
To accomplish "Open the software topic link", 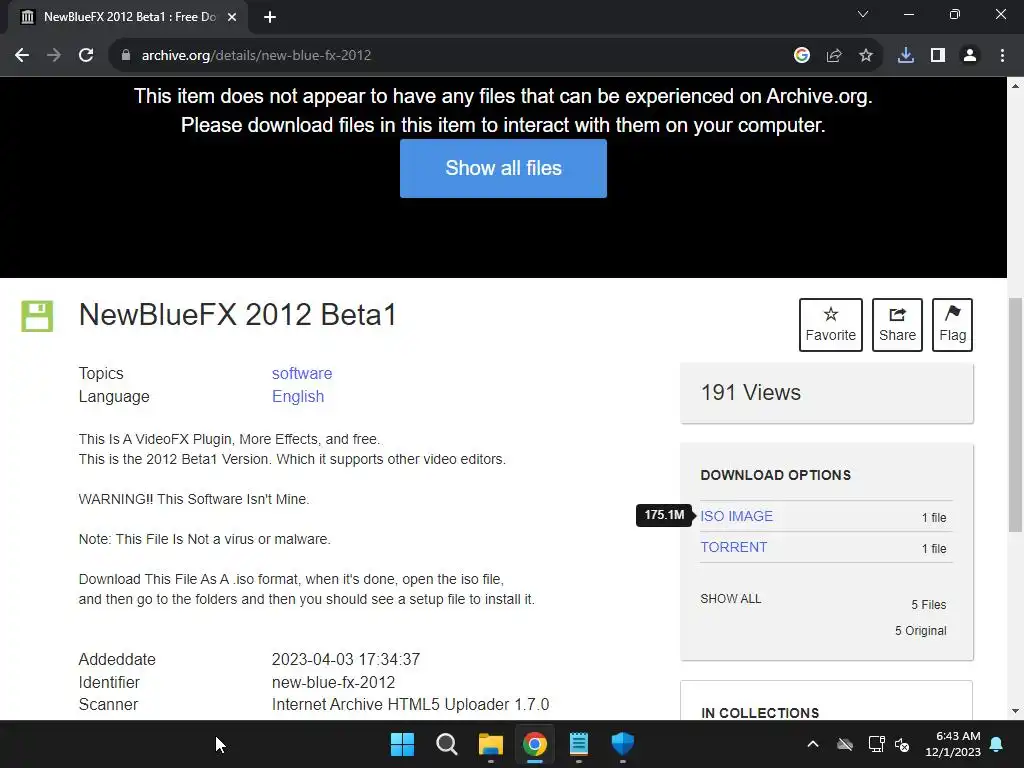I will [302, 374].
